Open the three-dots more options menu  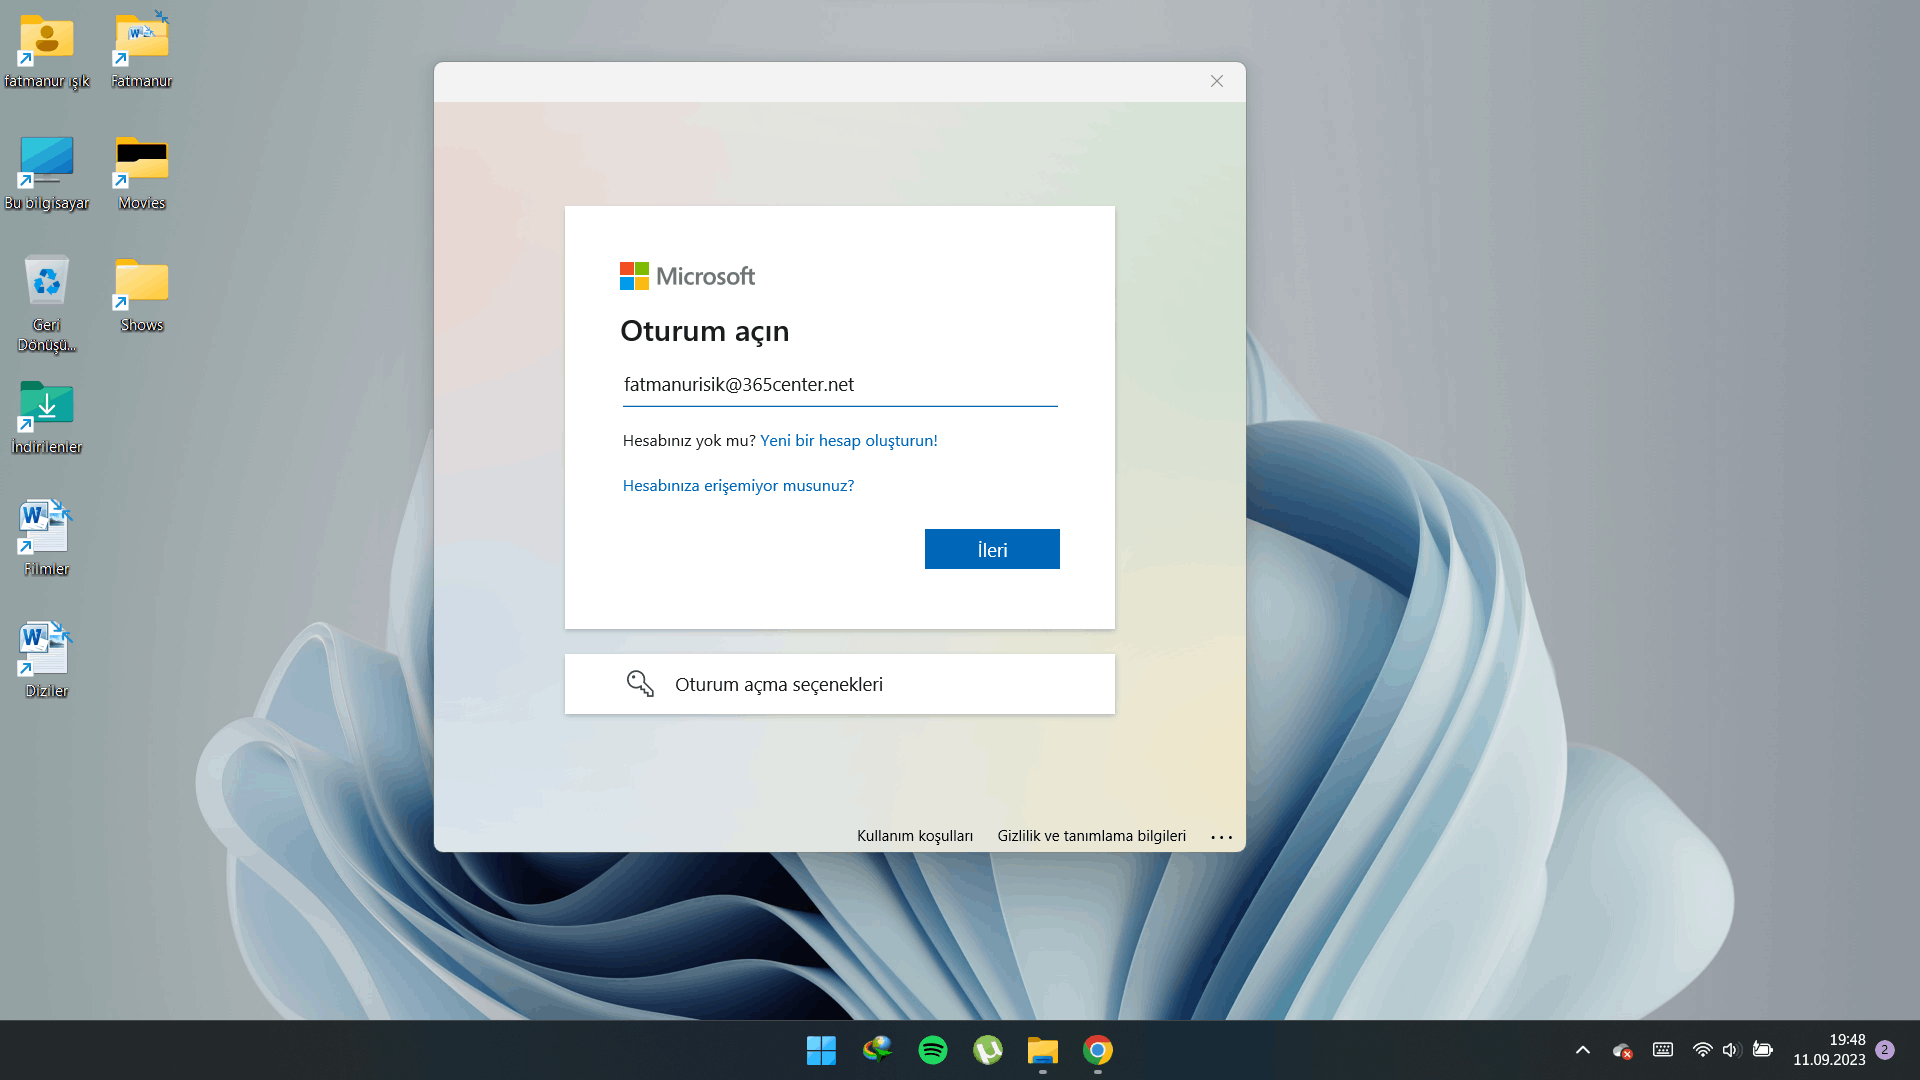[x=1221, y=837]
